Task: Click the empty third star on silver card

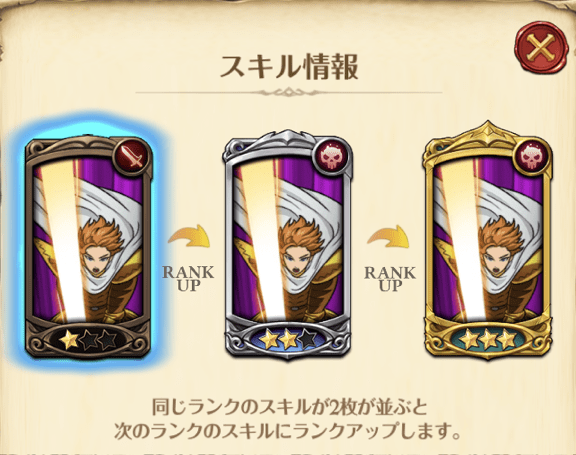Action: click(307, 339)
